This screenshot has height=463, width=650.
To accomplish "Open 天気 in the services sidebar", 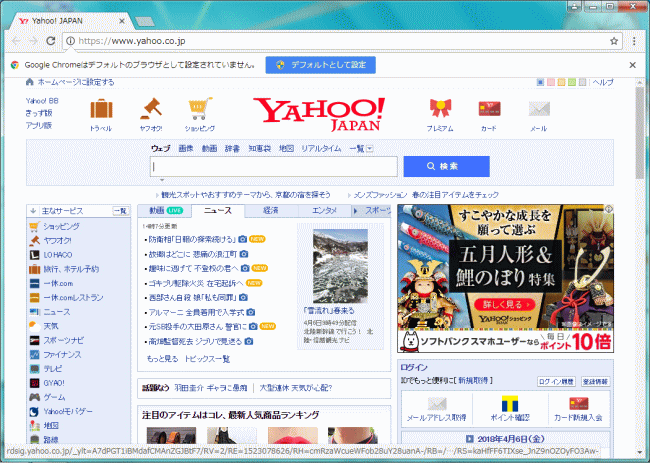I will point(51,326).
